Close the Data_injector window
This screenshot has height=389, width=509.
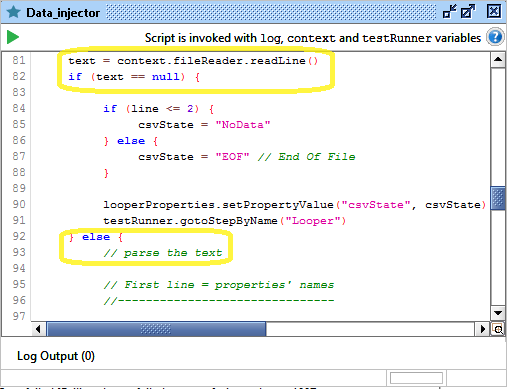tap(494, 11)
